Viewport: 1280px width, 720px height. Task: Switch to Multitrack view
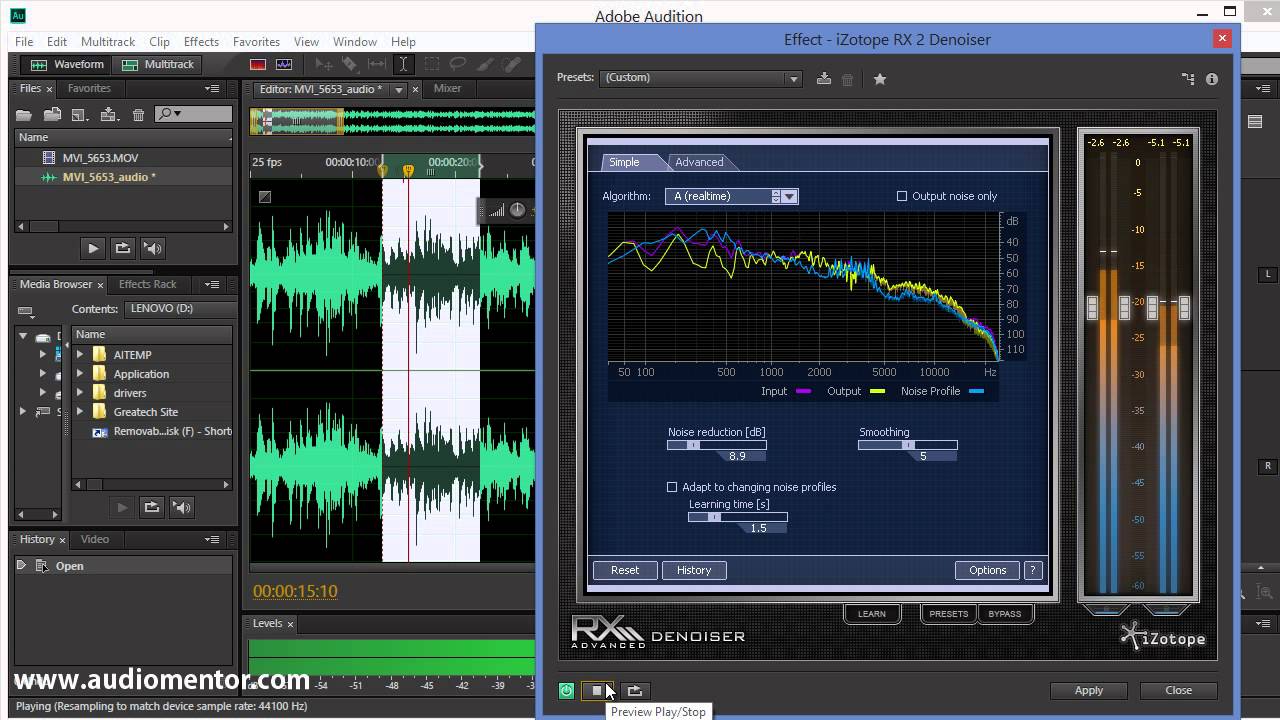(157, 64)
